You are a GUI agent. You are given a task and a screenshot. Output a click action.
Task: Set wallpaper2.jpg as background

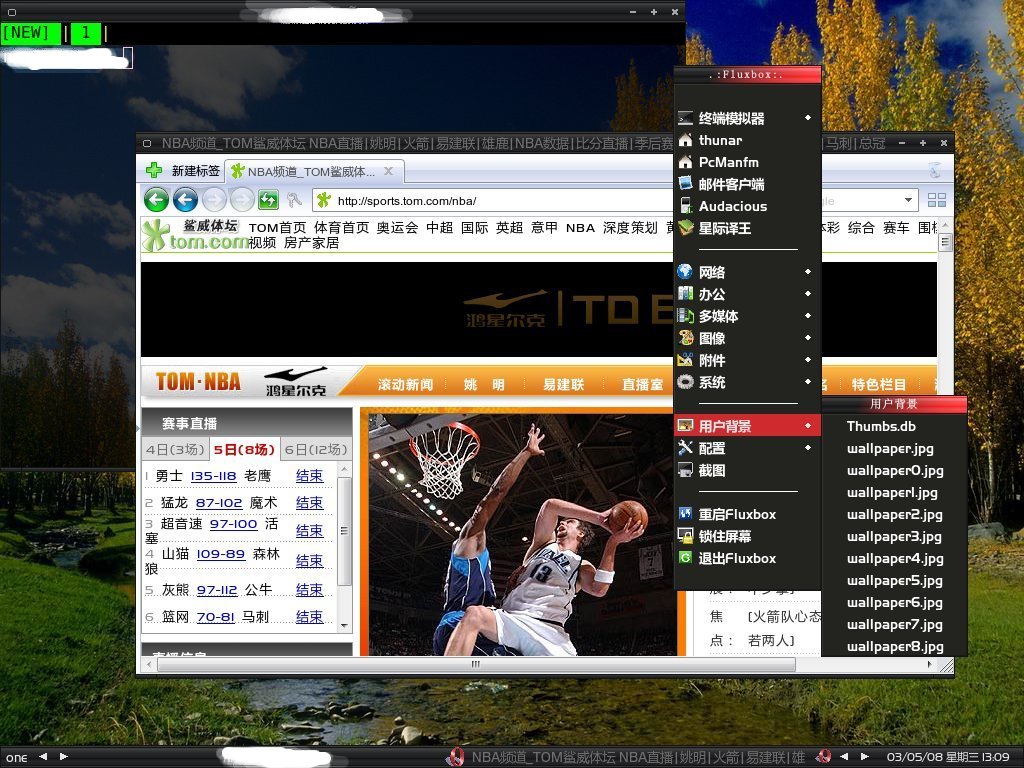893,514
